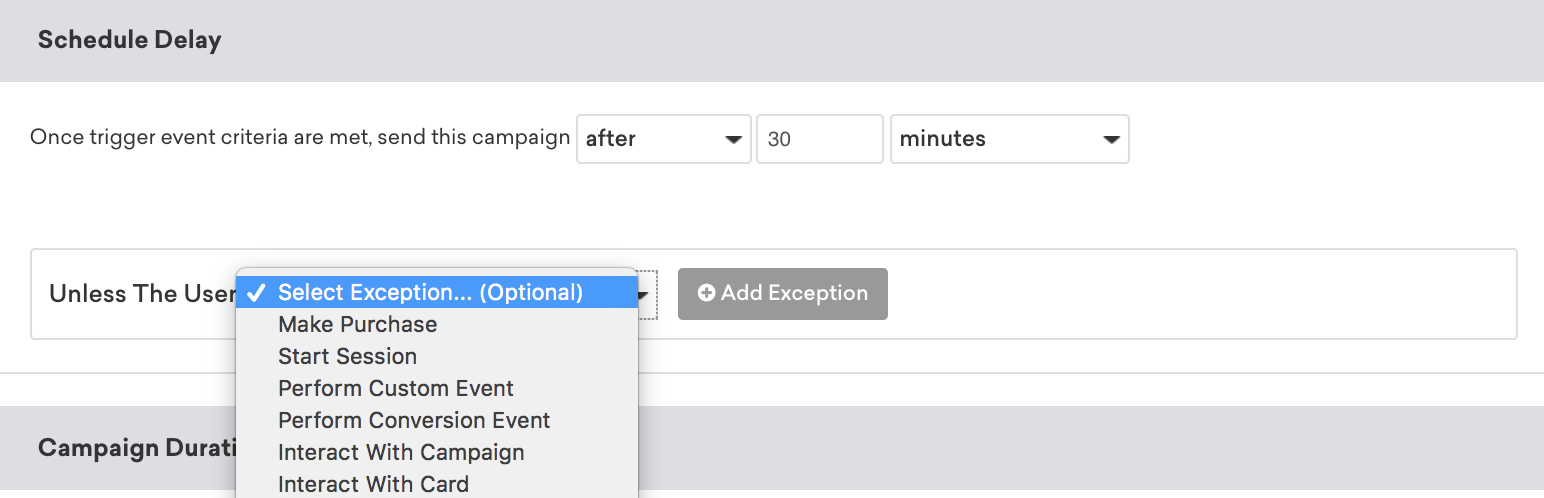1544x498 pixels.
Task: Click the checkmark beside Select Exception
Action: pos(256,292)
